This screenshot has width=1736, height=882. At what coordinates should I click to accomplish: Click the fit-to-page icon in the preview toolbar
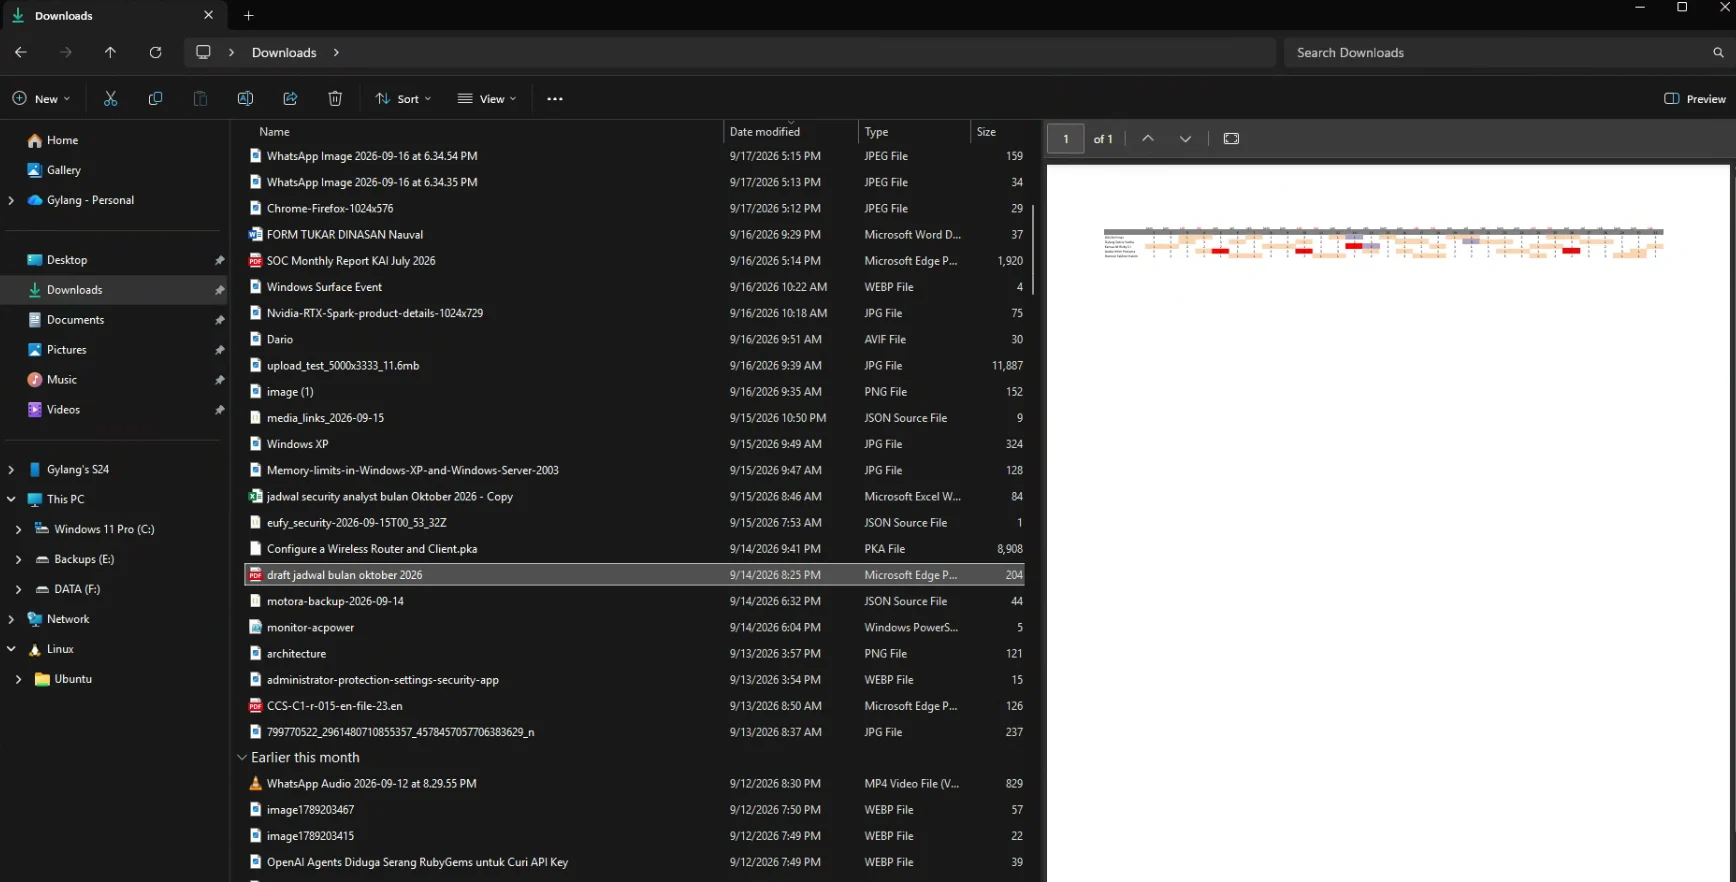1231,139
